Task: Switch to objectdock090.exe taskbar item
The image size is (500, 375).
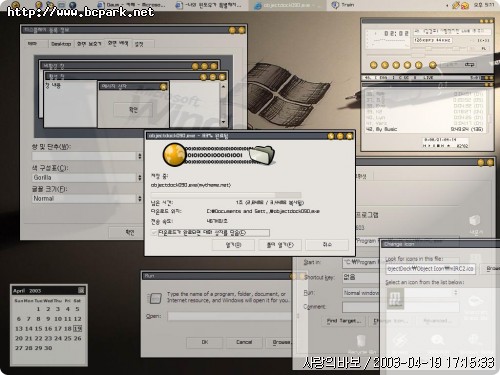Action: [x=287, y=5]
